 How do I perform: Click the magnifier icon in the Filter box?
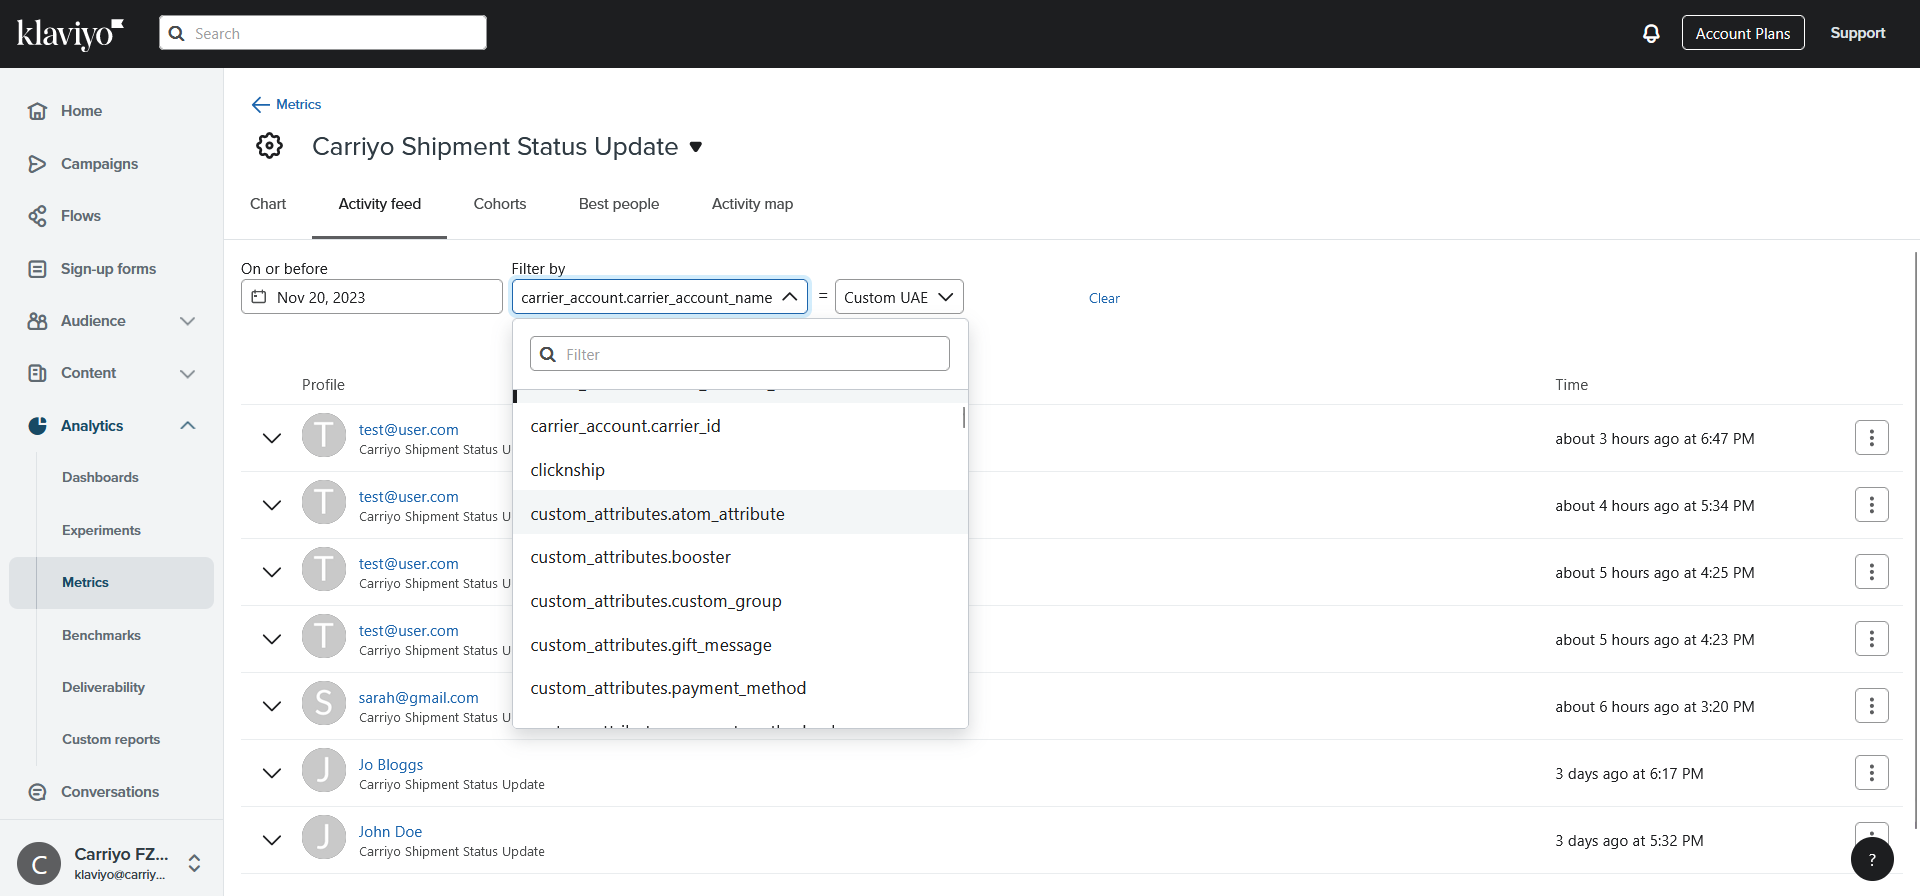548,354
